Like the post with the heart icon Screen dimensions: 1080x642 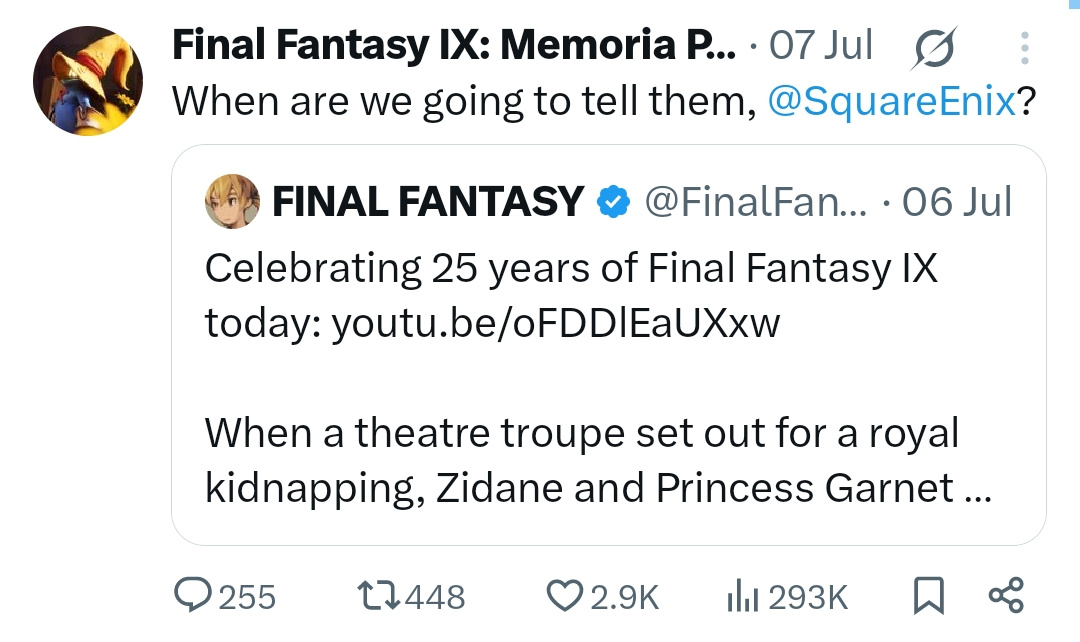(565, 596)
